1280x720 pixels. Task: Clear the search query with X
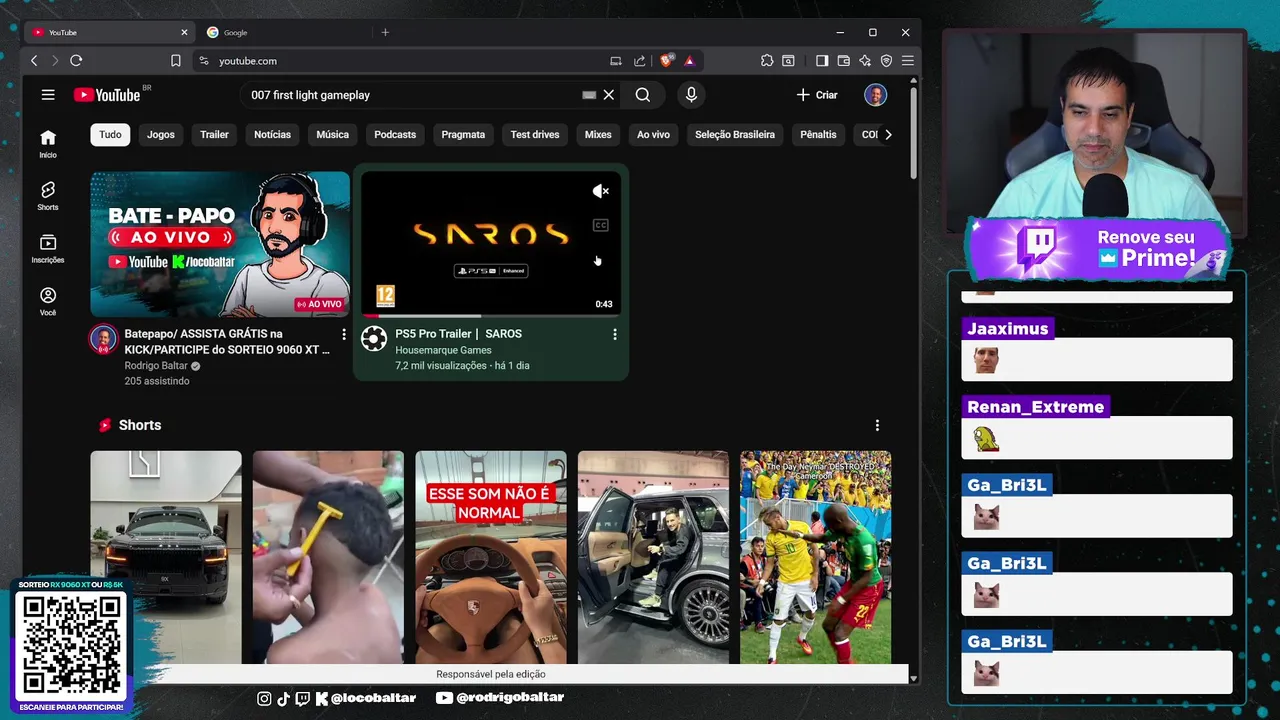pos(608,95)
